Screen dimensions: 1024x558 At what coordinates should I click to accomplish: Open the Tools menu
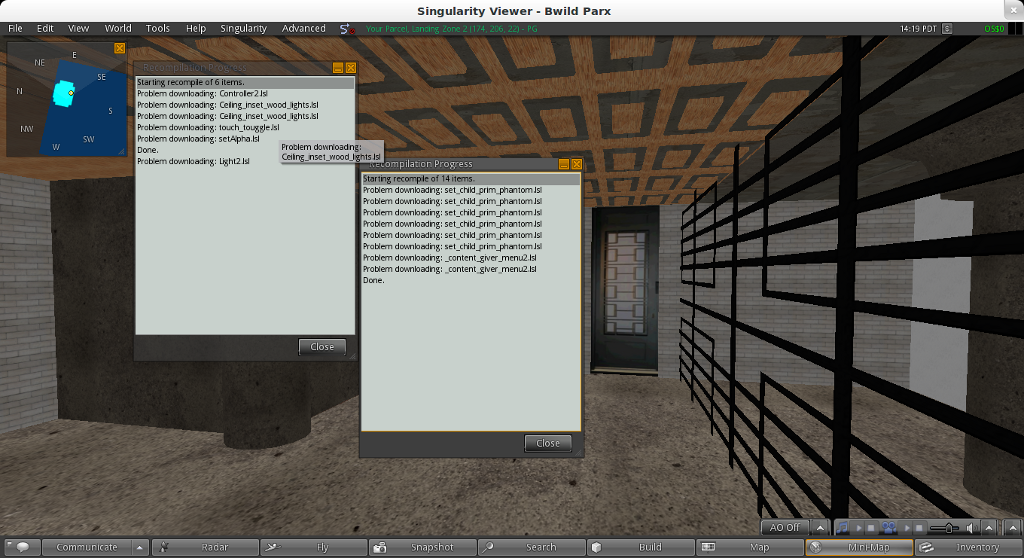157,28
